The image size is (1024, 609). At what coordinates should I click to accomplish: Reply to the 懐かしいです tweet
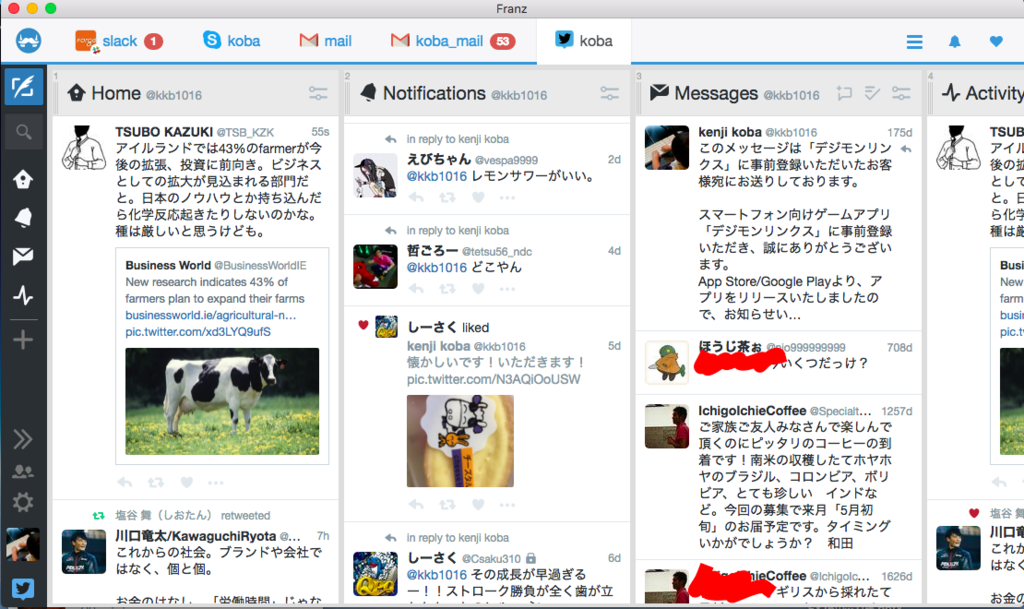pos(416,505)
